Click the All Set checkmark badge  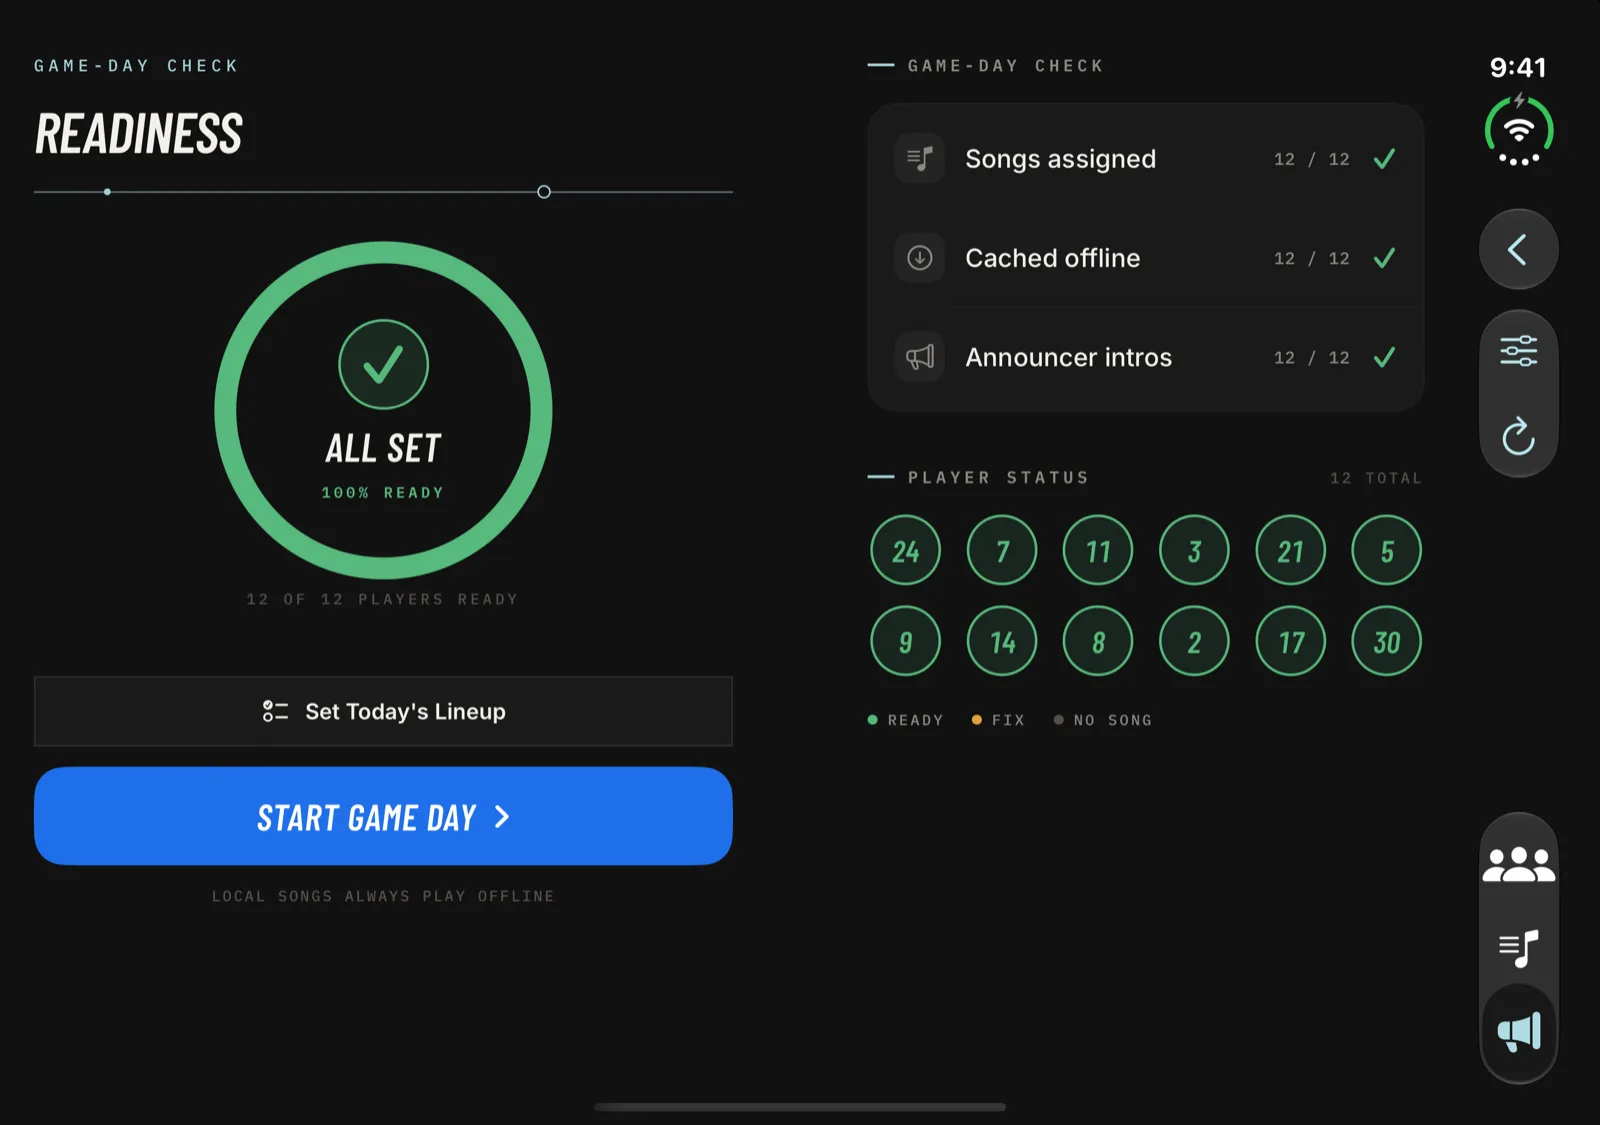click(x=383, y=364)
